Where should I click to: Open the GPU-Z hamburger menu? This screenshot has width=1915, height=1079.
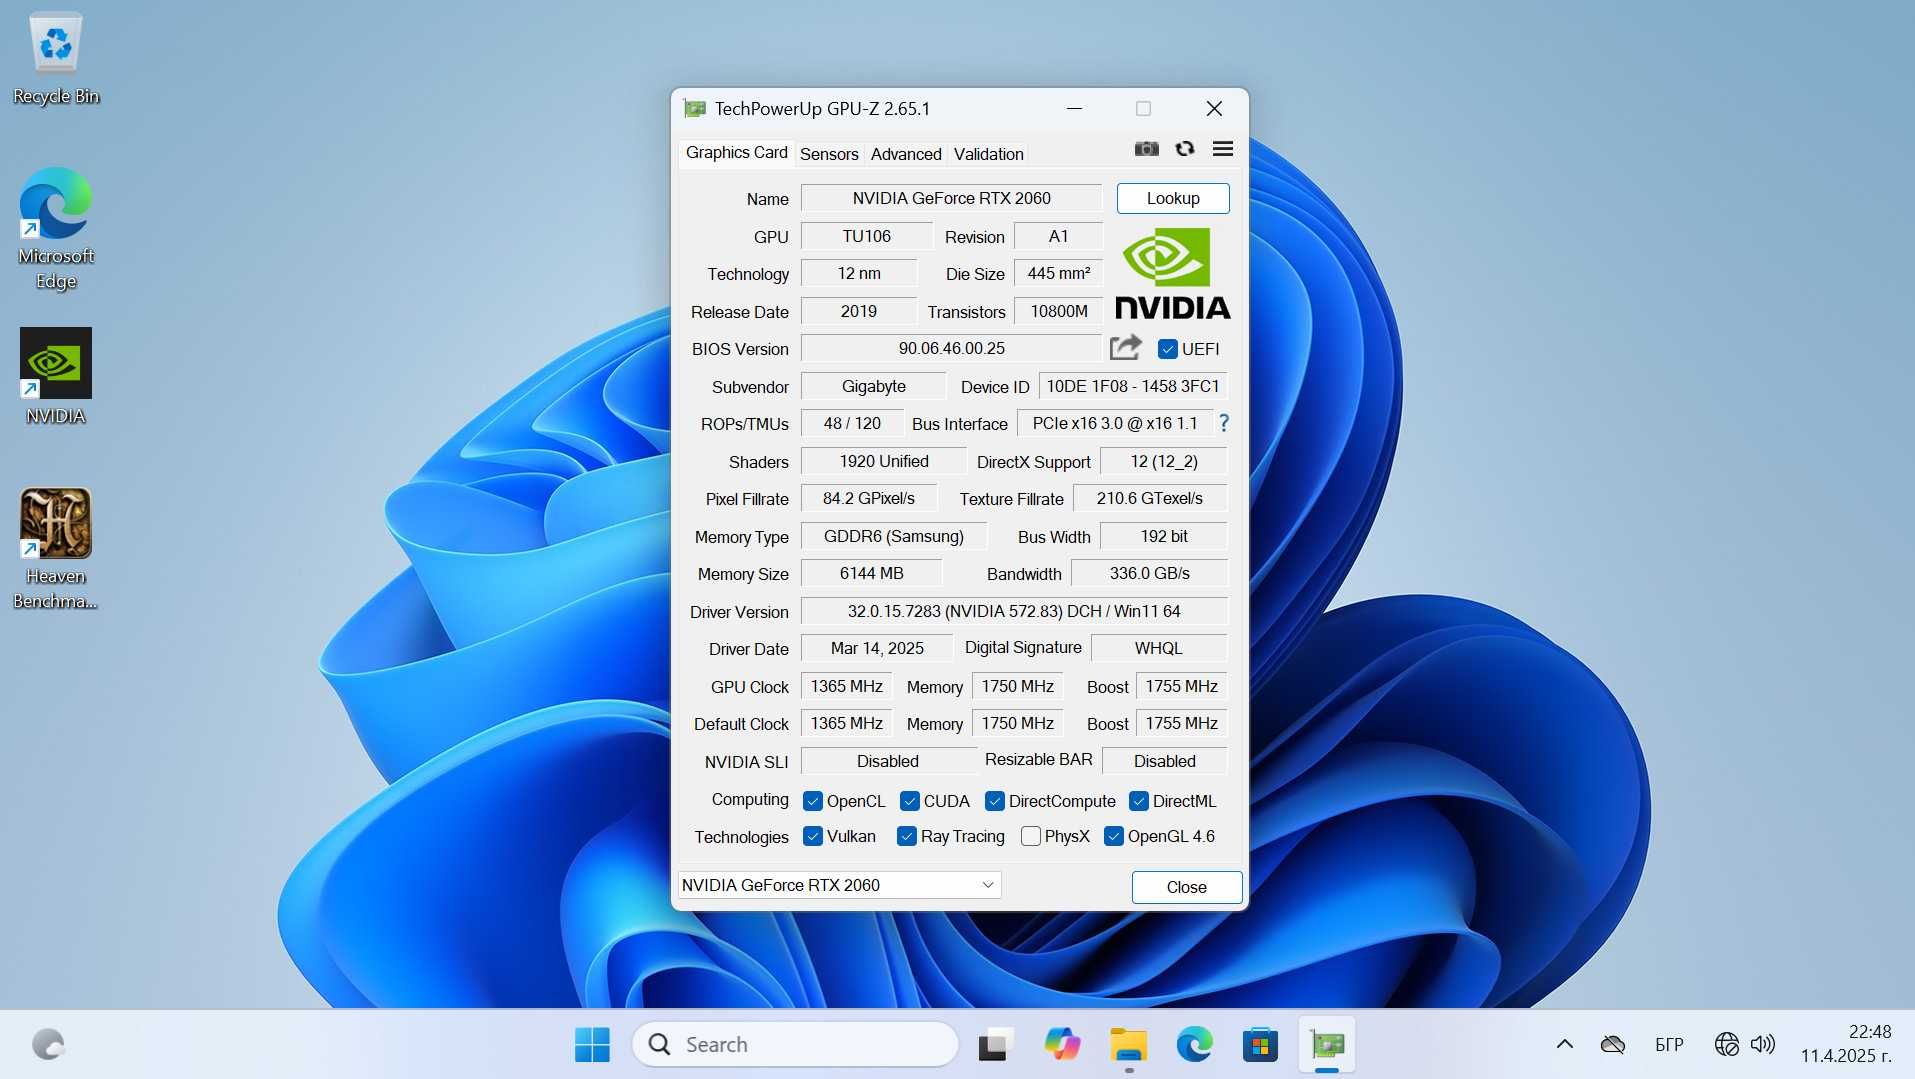point(1222,149)
